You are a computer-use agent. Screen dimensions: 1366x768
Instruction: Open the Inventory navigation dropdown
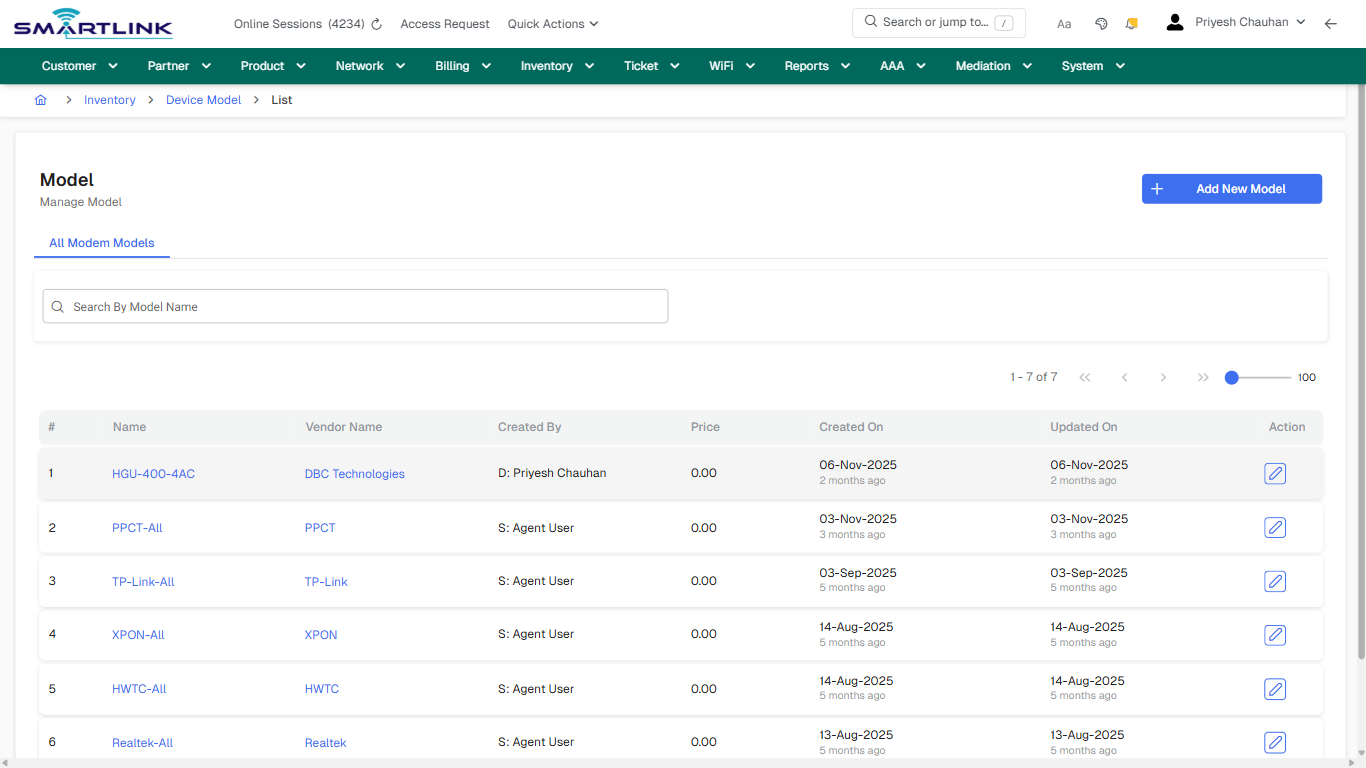[x=557, y=66]
